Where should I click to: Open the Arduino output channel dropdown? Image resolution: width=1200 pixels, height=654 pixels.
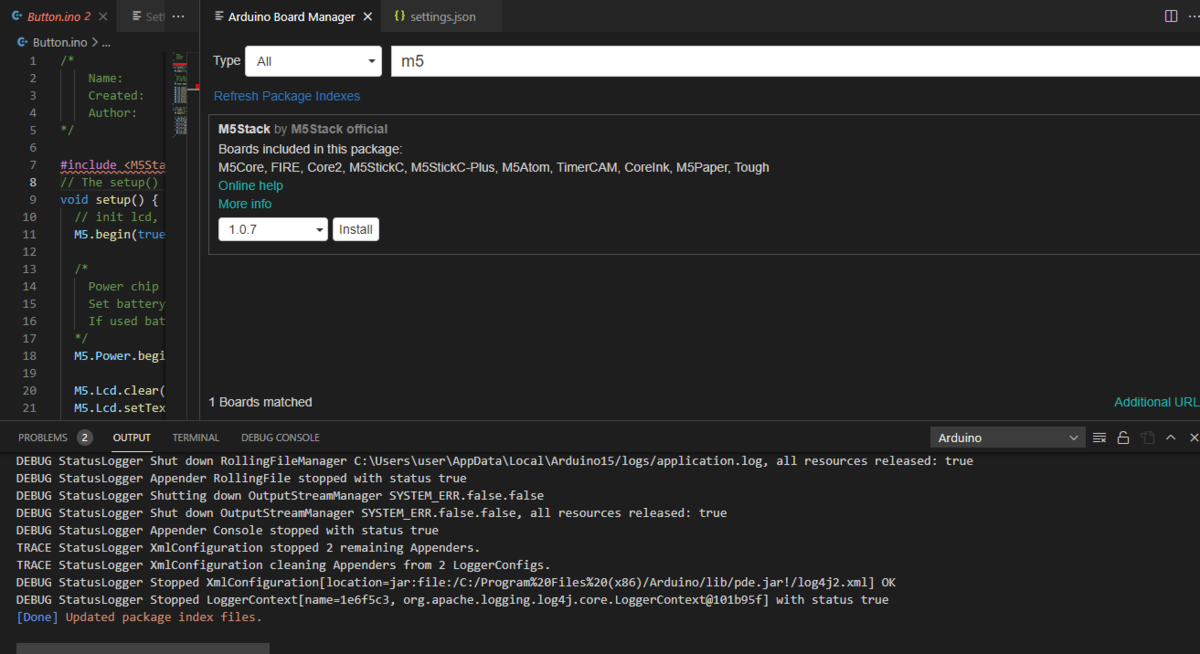click(1008, 438)
